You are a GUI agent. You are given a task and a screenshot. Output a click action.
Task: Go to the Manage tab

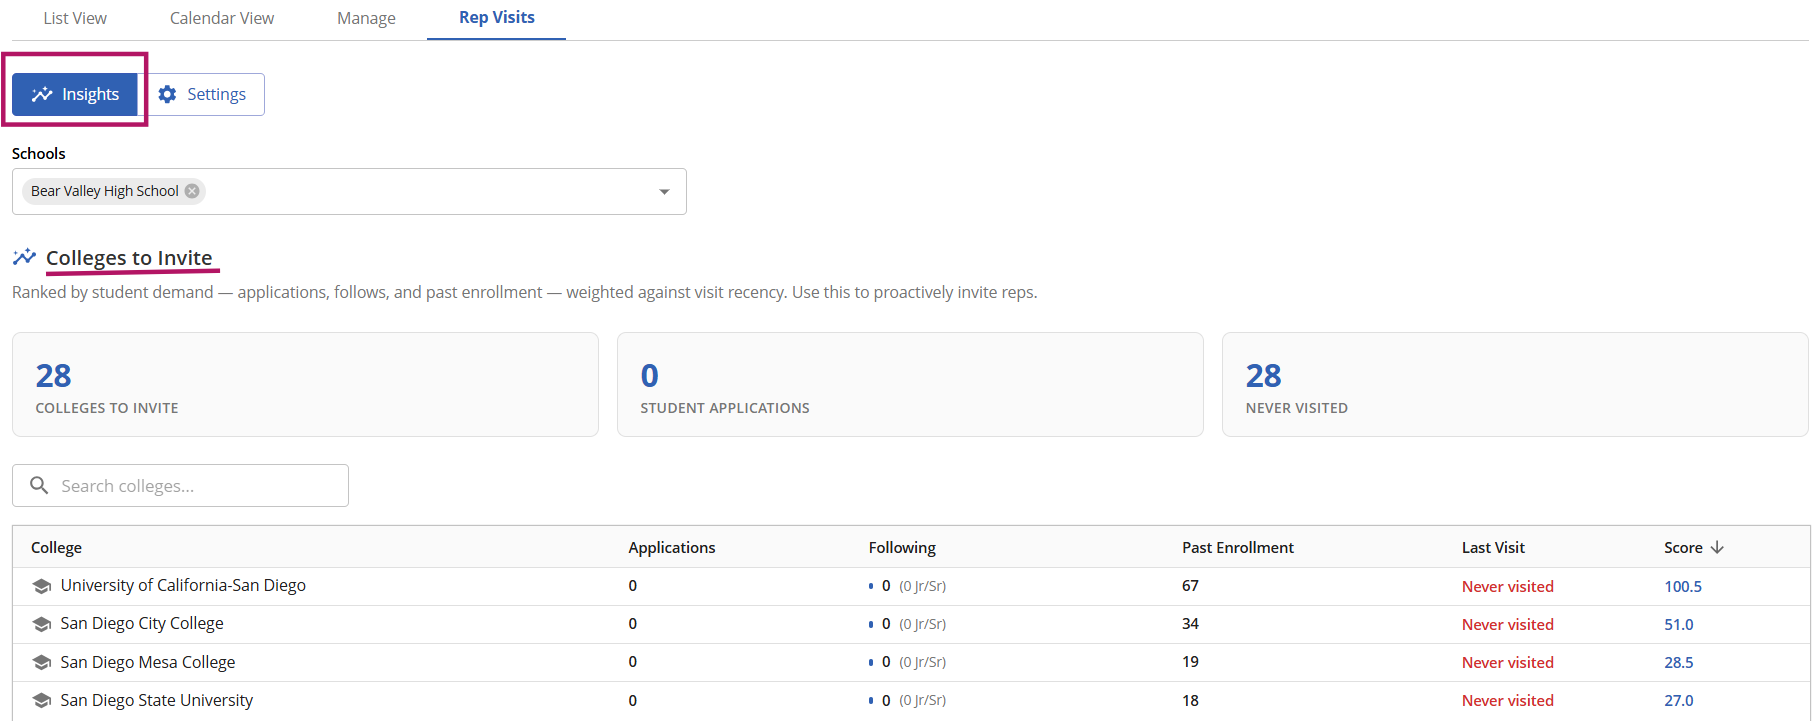coord(366,18)
